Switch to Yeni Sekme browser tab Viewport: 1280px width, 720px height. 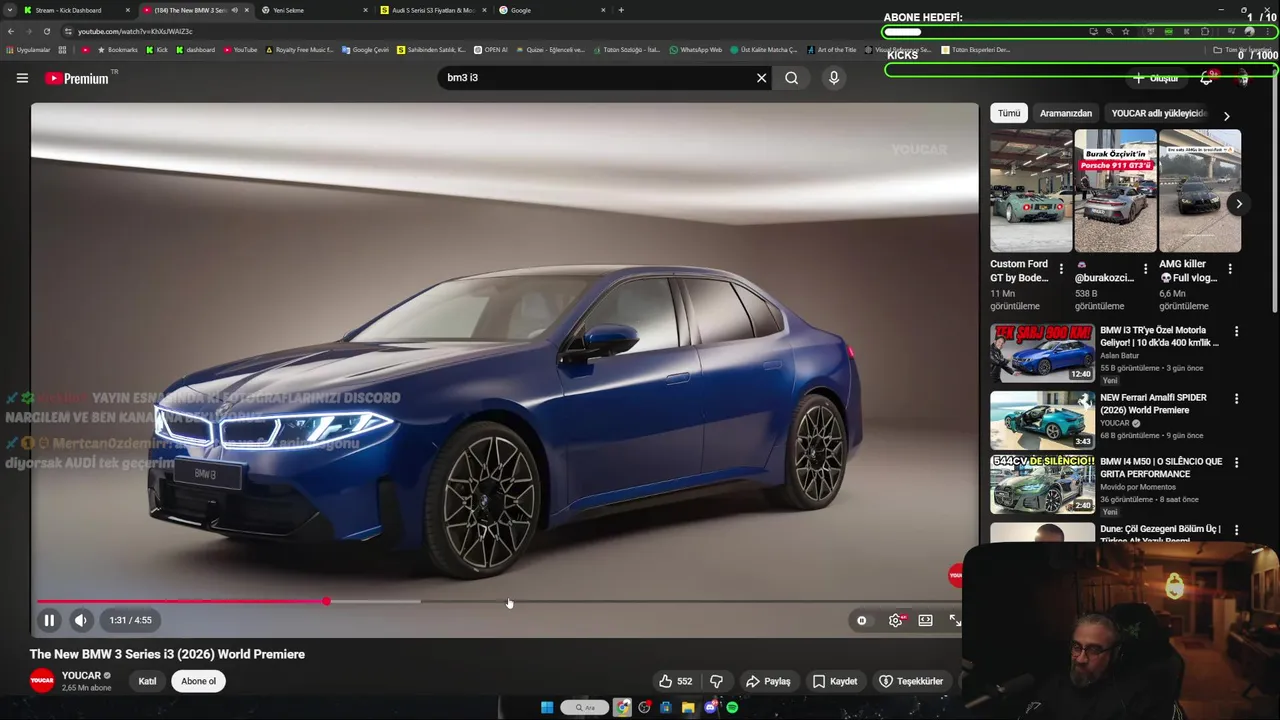click(315, 10)
